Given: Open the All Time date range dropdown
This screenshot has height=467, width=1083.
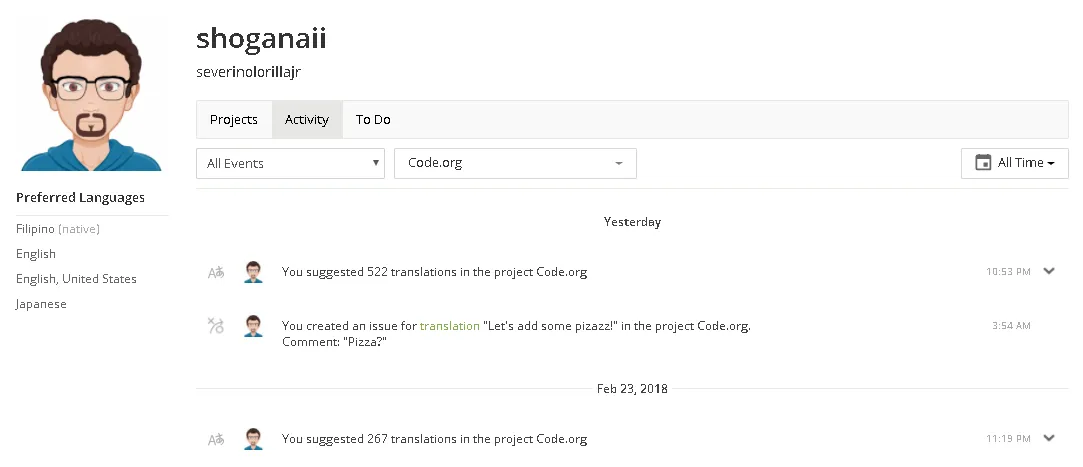Looking at the screenshot, I should (1015, 164).
